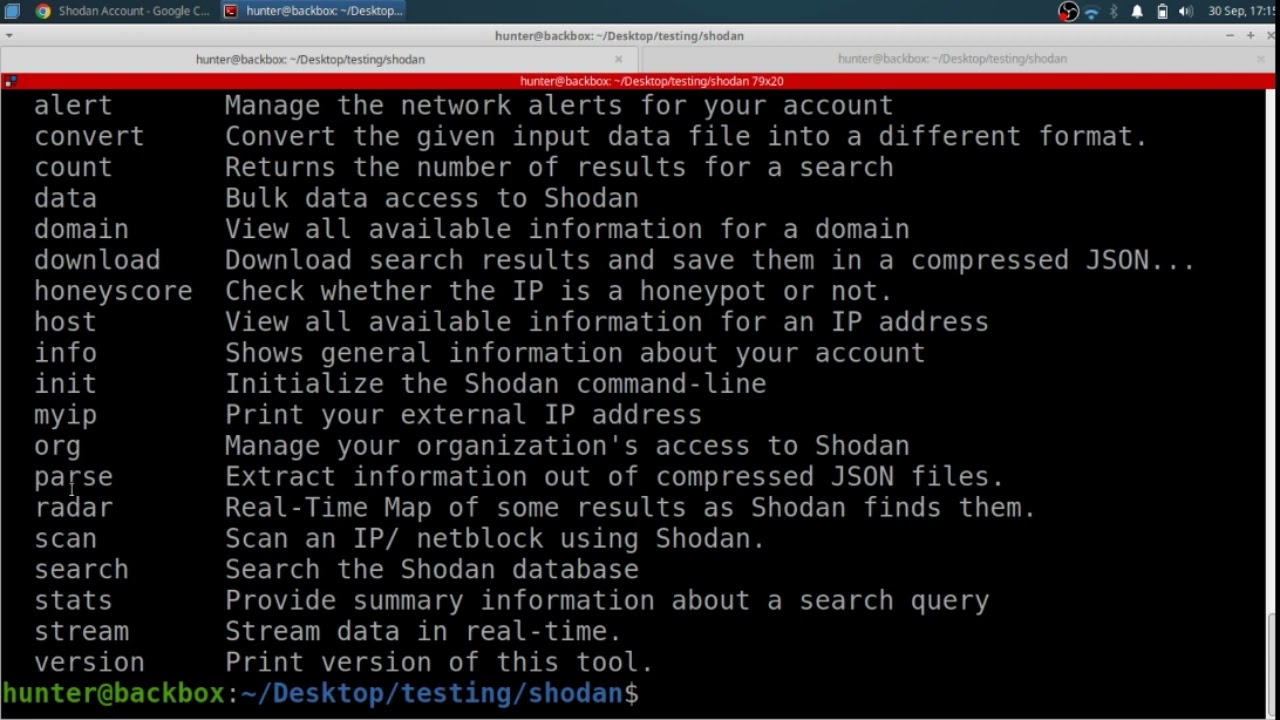The height and width of the screenshot is (720, 1280).
Task: Click the 'domain' command name
Action: pyautogui.click(x=81, y=229)
